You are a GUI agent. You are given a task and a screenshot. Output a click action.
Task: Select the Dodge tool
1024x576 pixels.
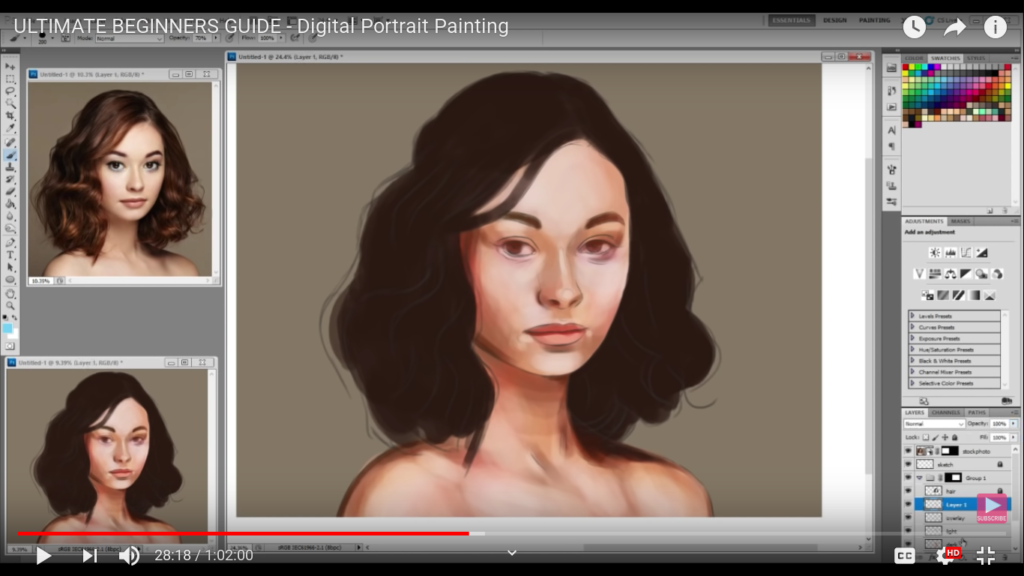(x=10, y=229)
